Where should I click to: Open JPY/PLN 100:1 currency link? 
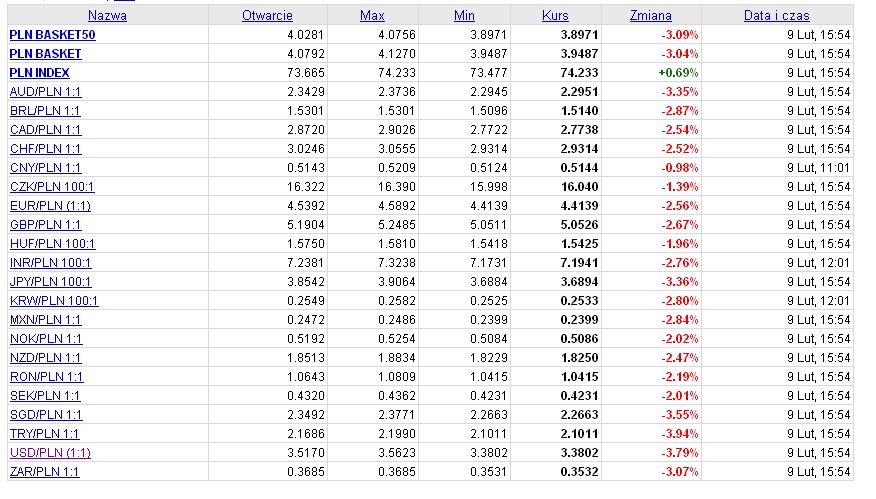coord(50,282)
